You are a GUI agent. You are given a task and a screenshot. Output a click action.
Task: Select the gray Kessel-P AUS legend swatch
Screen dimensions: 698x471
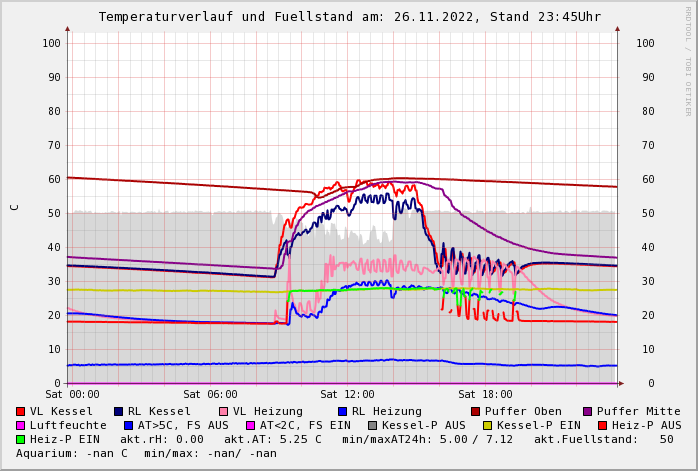point(373,426)
